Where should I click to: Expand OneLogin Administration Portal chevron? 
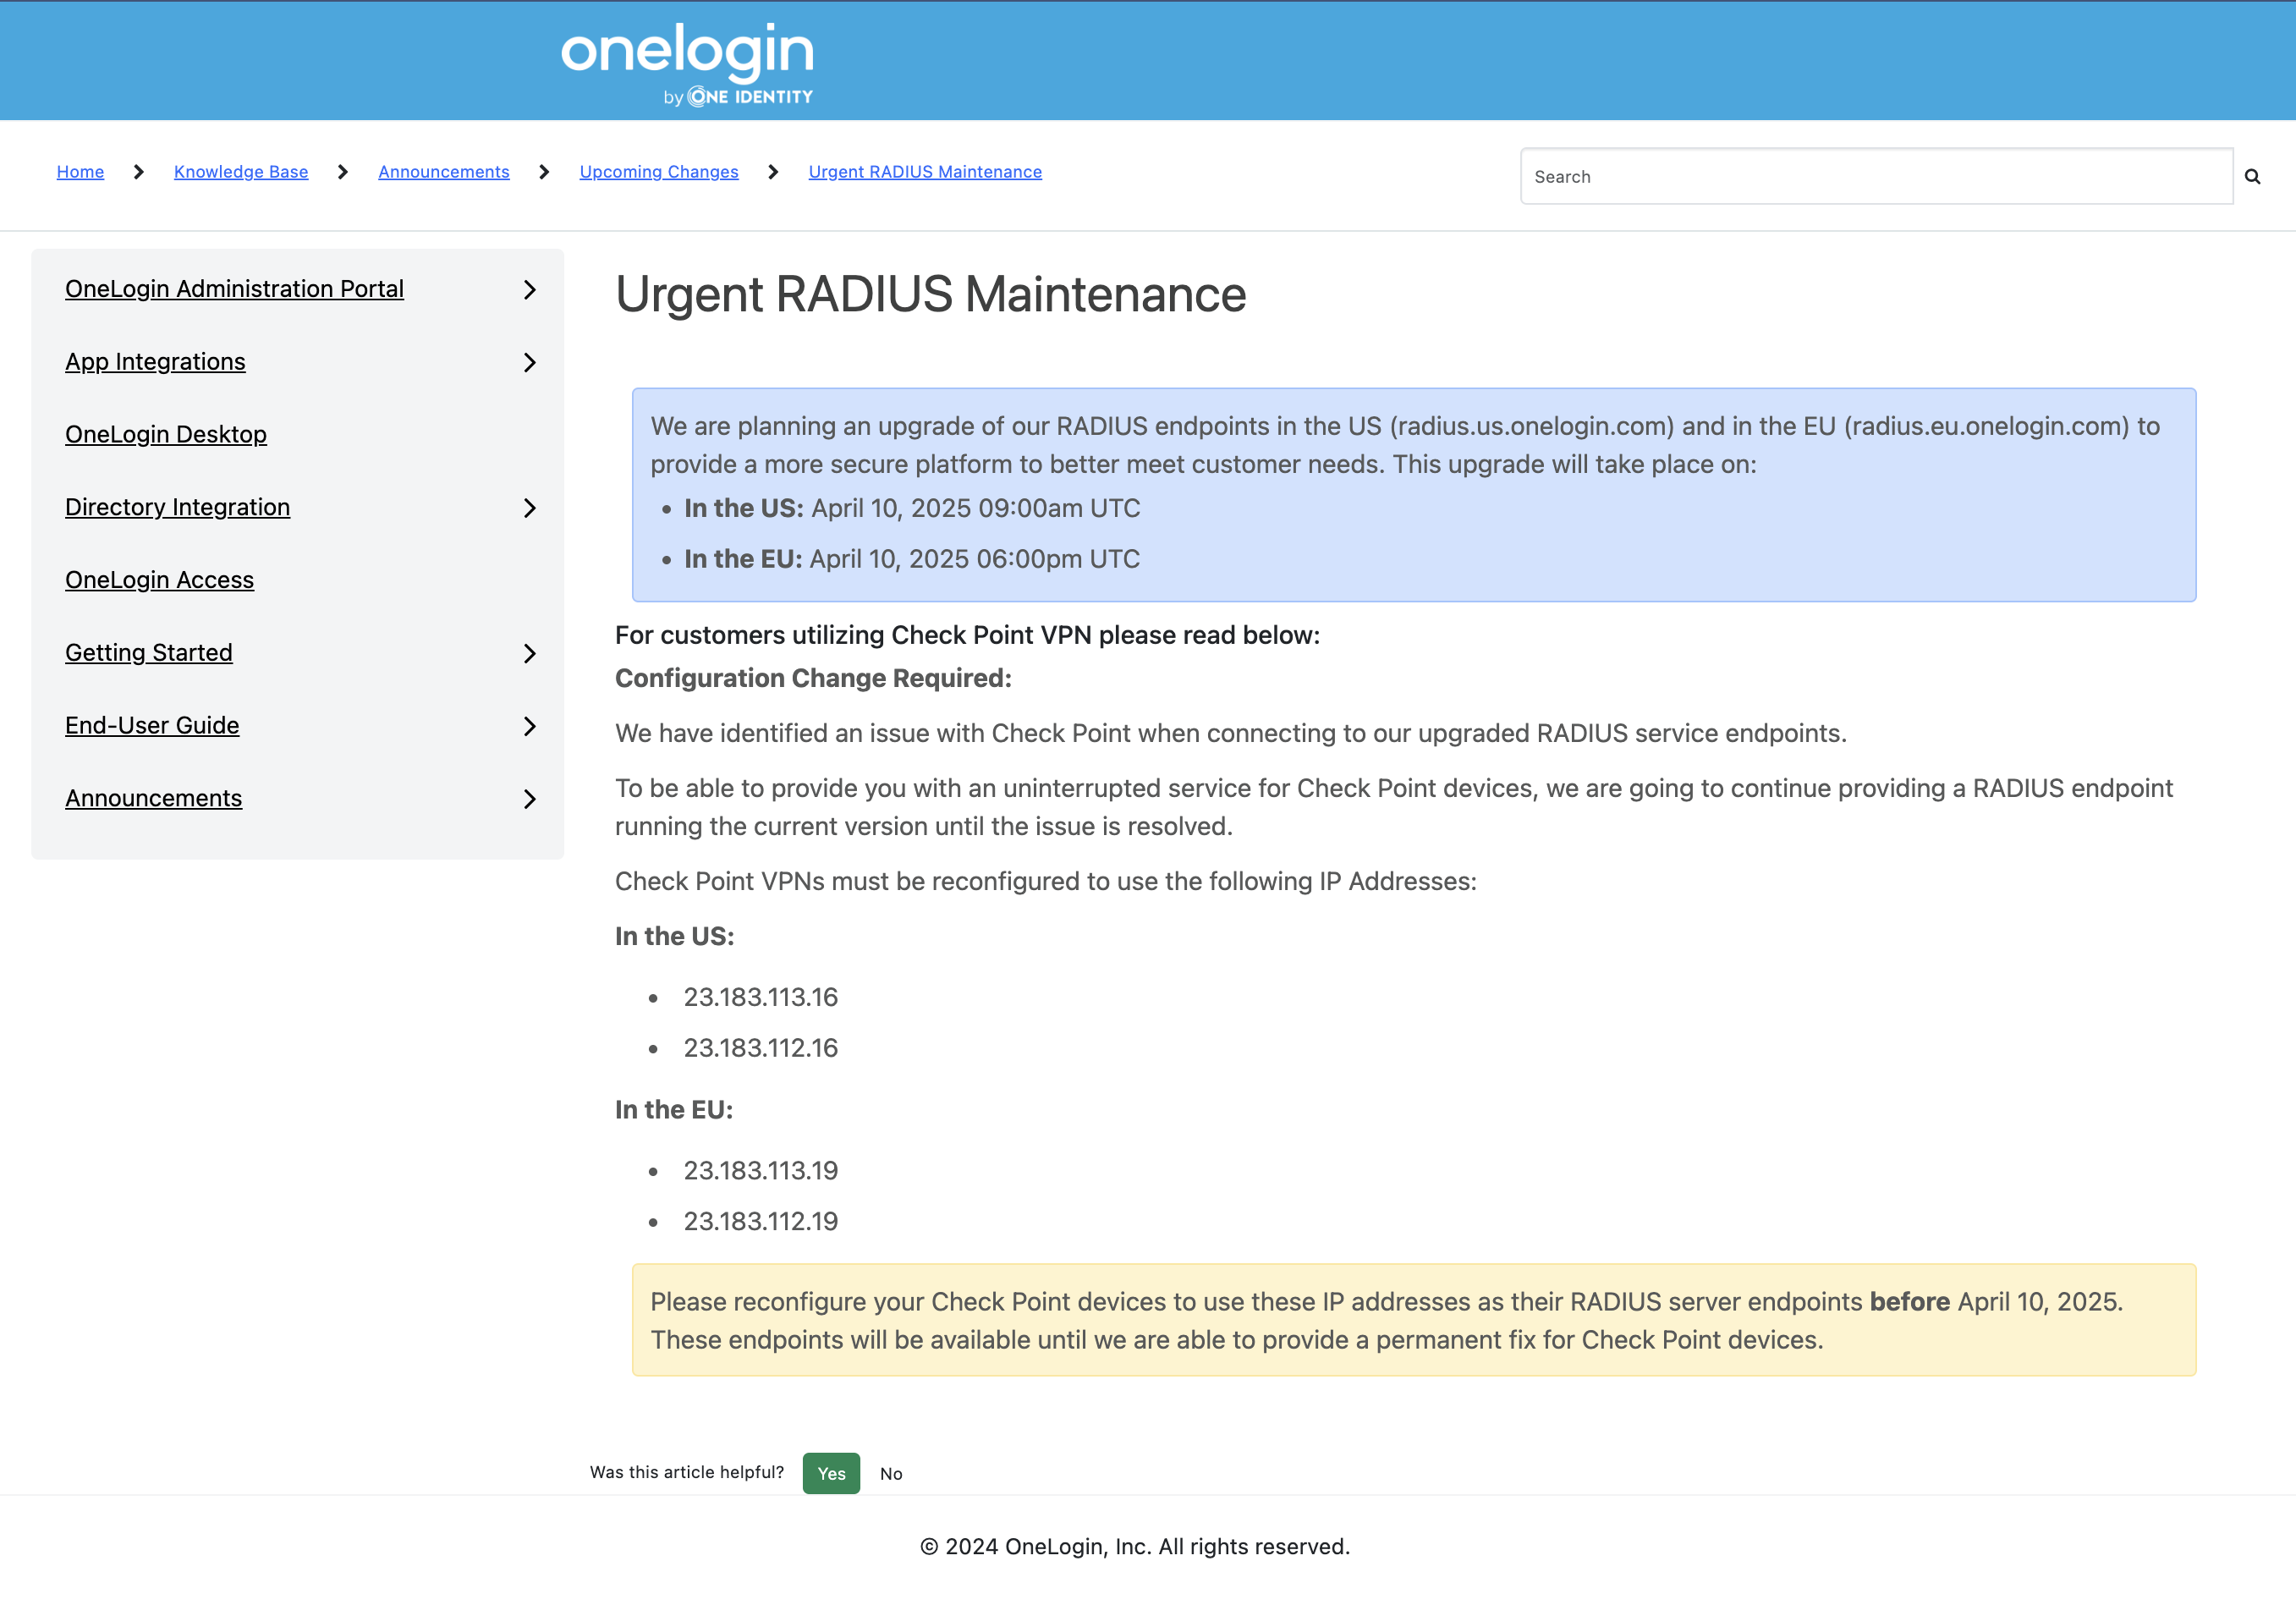coord(530,290)
